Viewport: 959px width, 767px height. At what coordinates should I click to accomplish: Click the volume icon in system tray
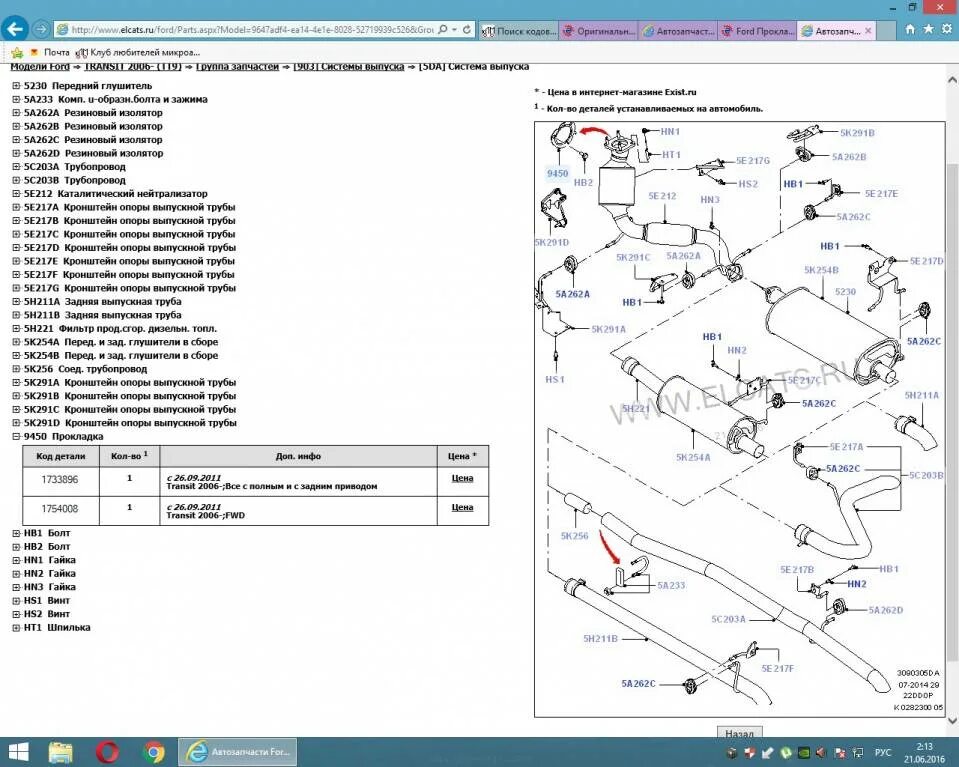821,752
